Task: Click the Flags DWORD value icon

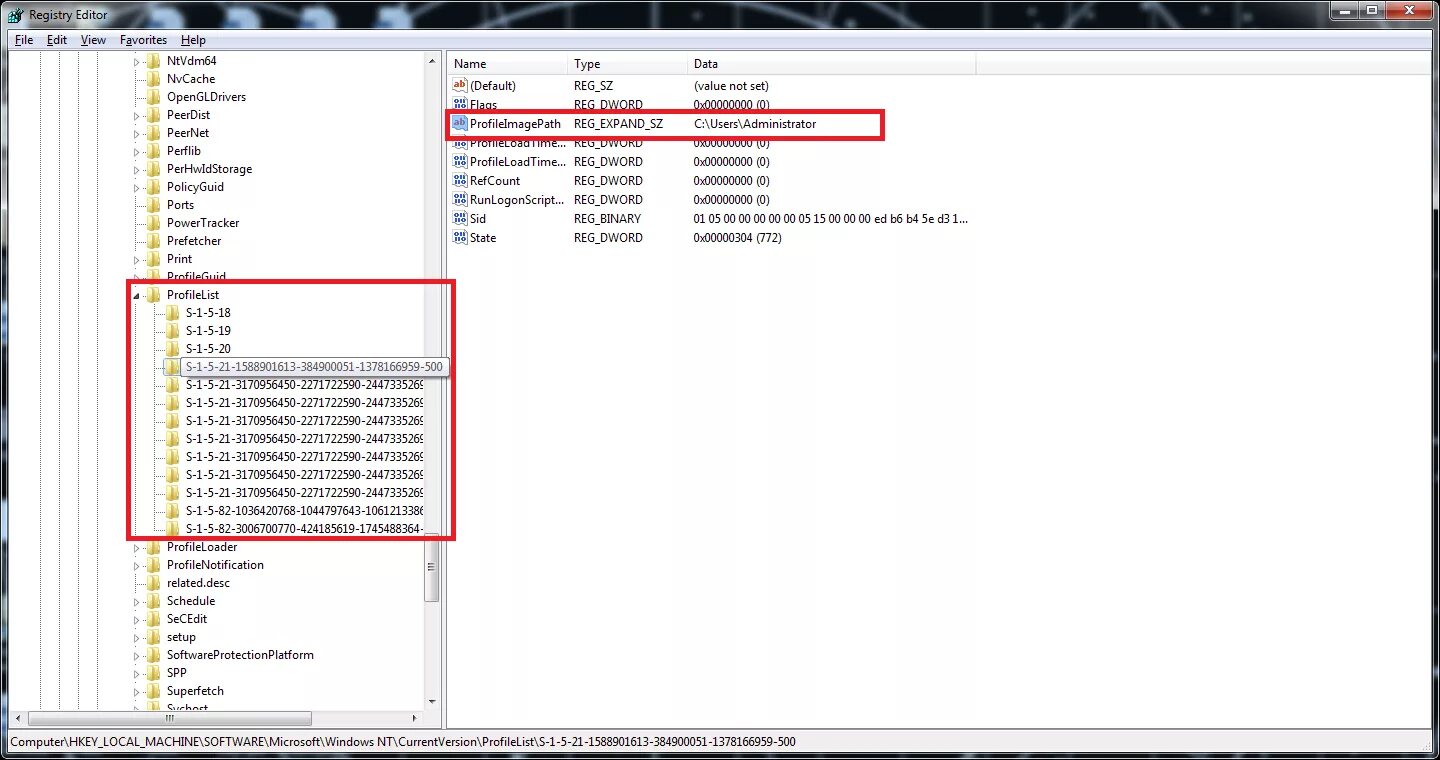Action: (460, 105)
